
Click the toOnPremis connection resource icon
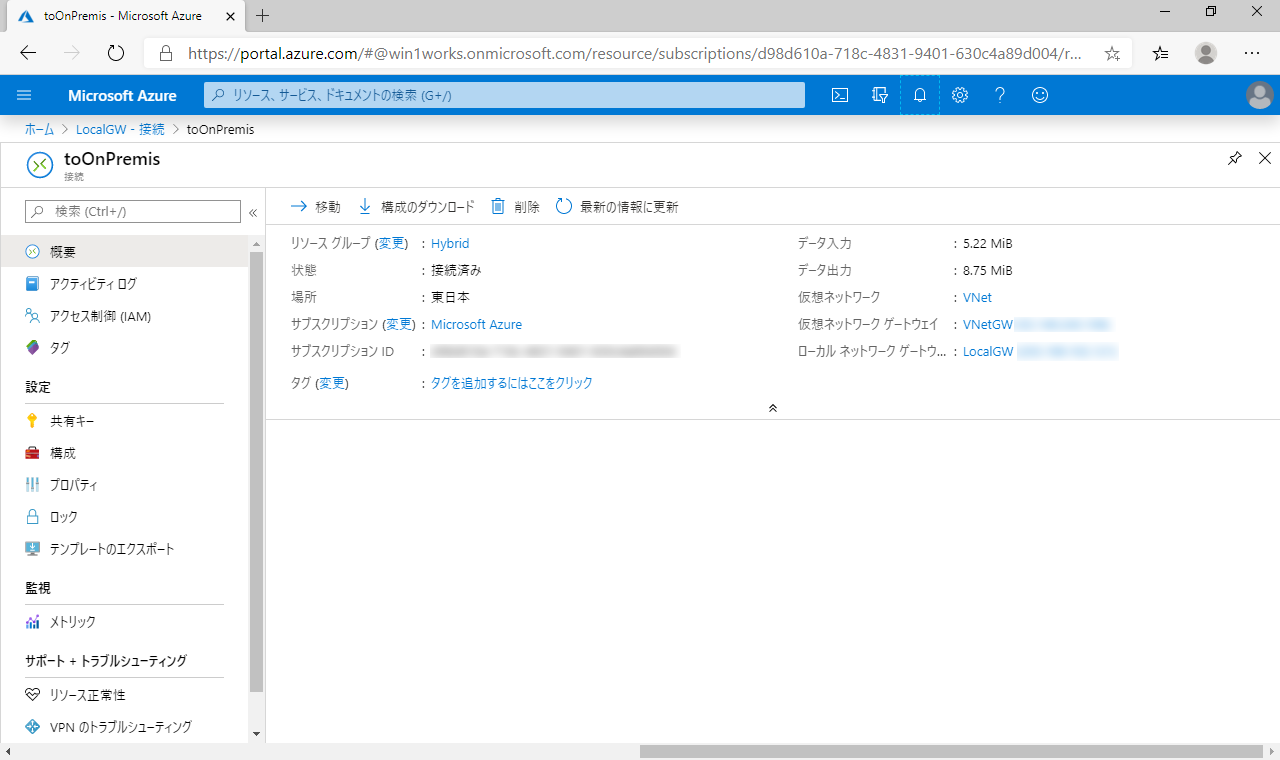point(40,165)
